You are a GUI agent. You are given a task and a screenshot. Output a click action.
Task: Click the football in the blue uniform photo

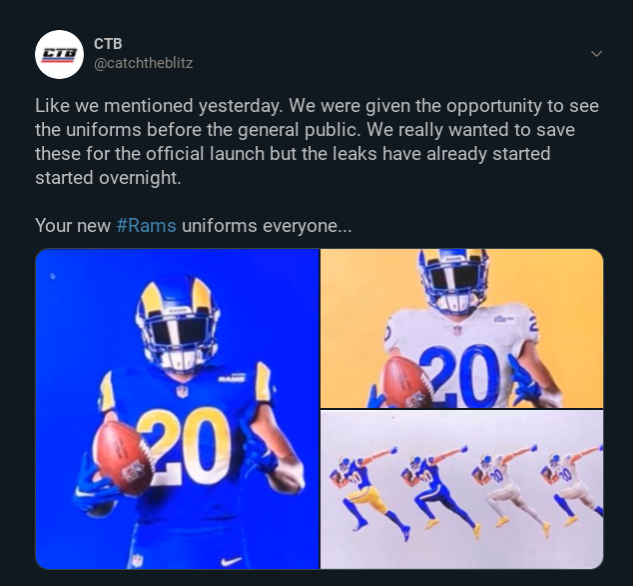pyautogui.click(x=124, y=458)
